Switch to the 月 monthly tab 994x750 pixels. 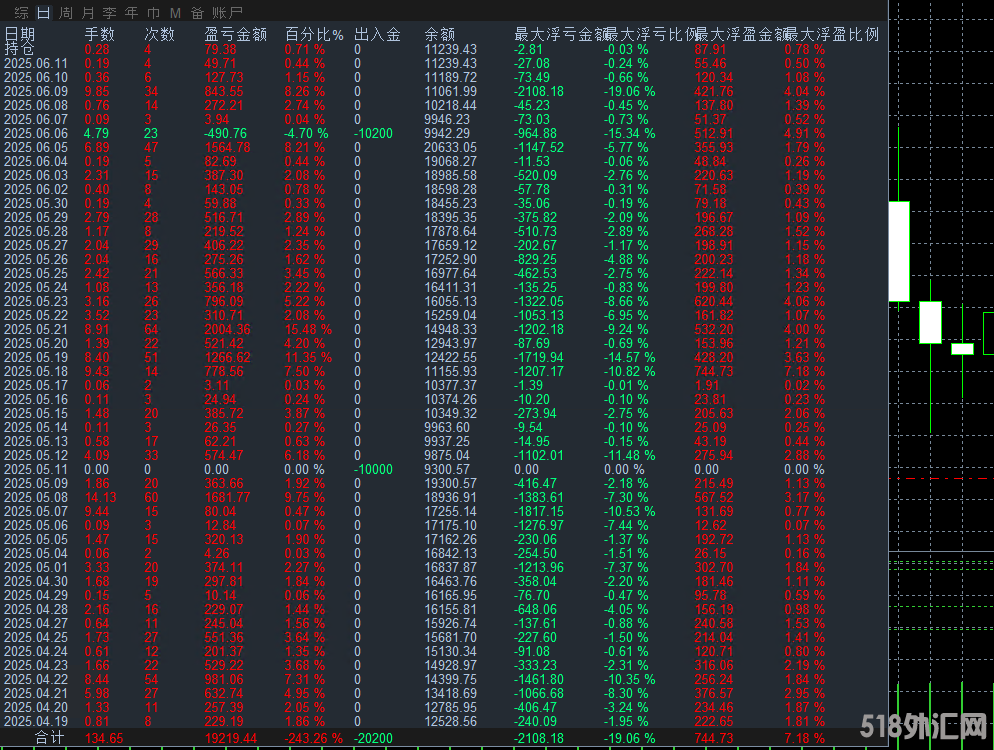coord(88,13)
